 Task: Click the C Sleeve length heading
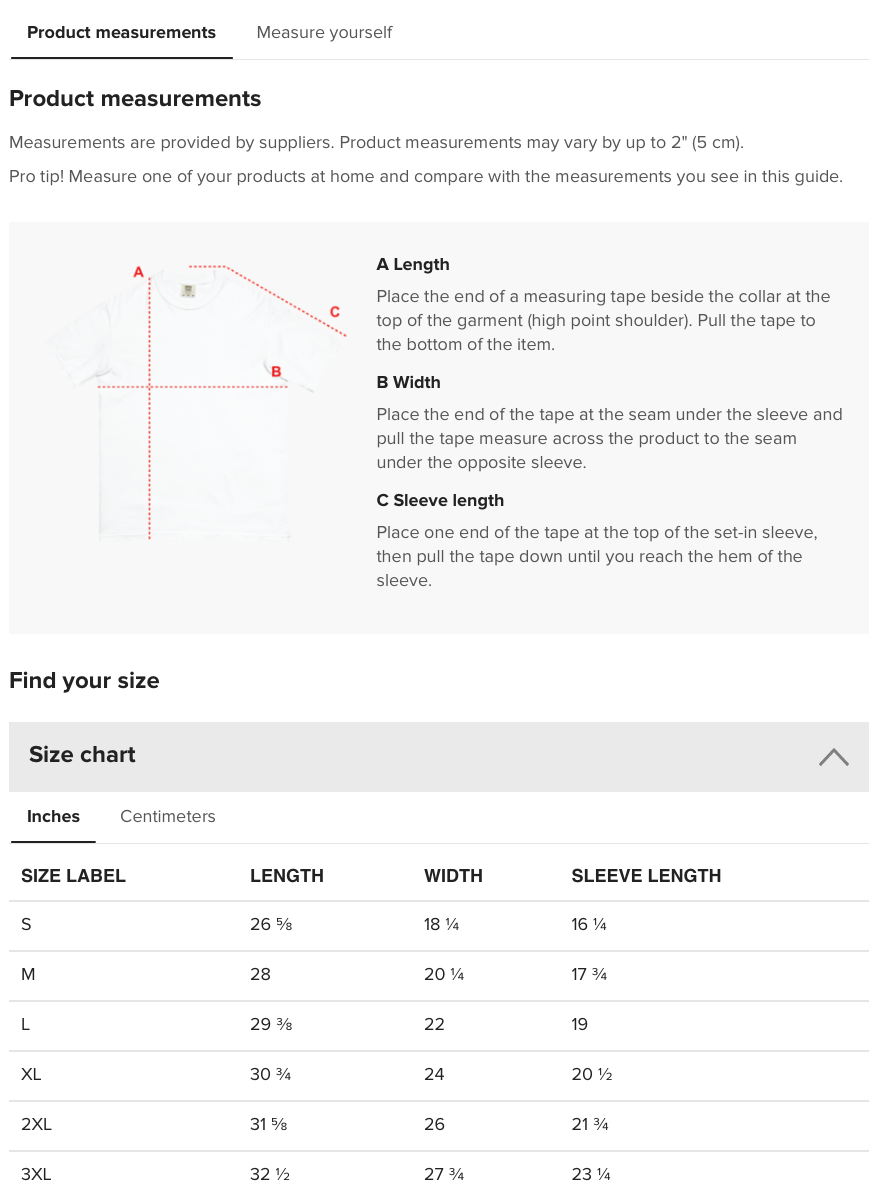point(440,500)
